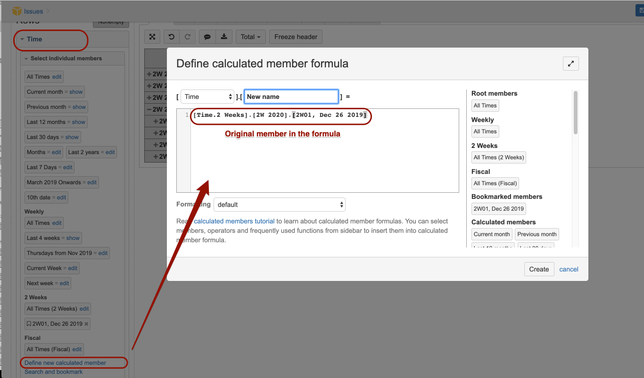Click the comment bubble toolbar icon
Screen dimensions: 644x378
click(207, 37)
